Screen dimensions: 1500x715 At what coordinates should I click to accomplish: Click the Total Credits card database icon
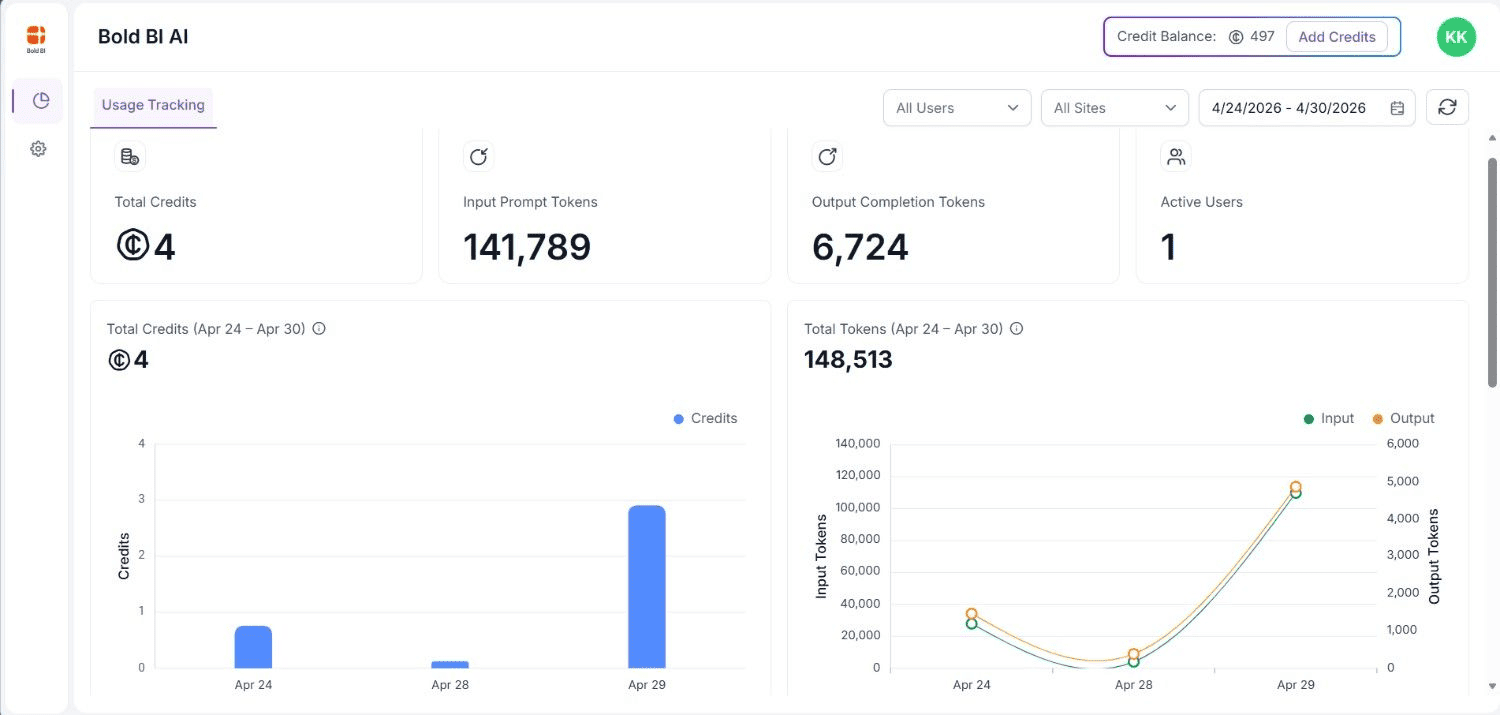coord(130,156)
